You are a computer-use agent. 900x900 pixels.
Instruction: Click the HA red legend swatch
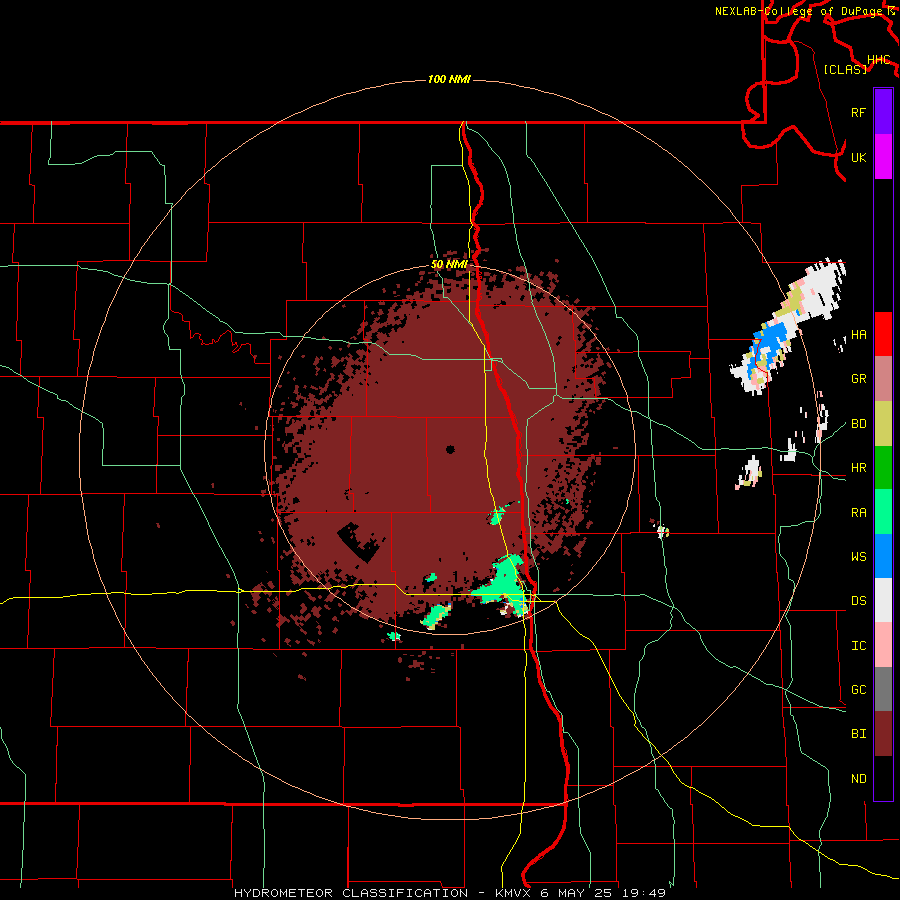coord(883,334)
